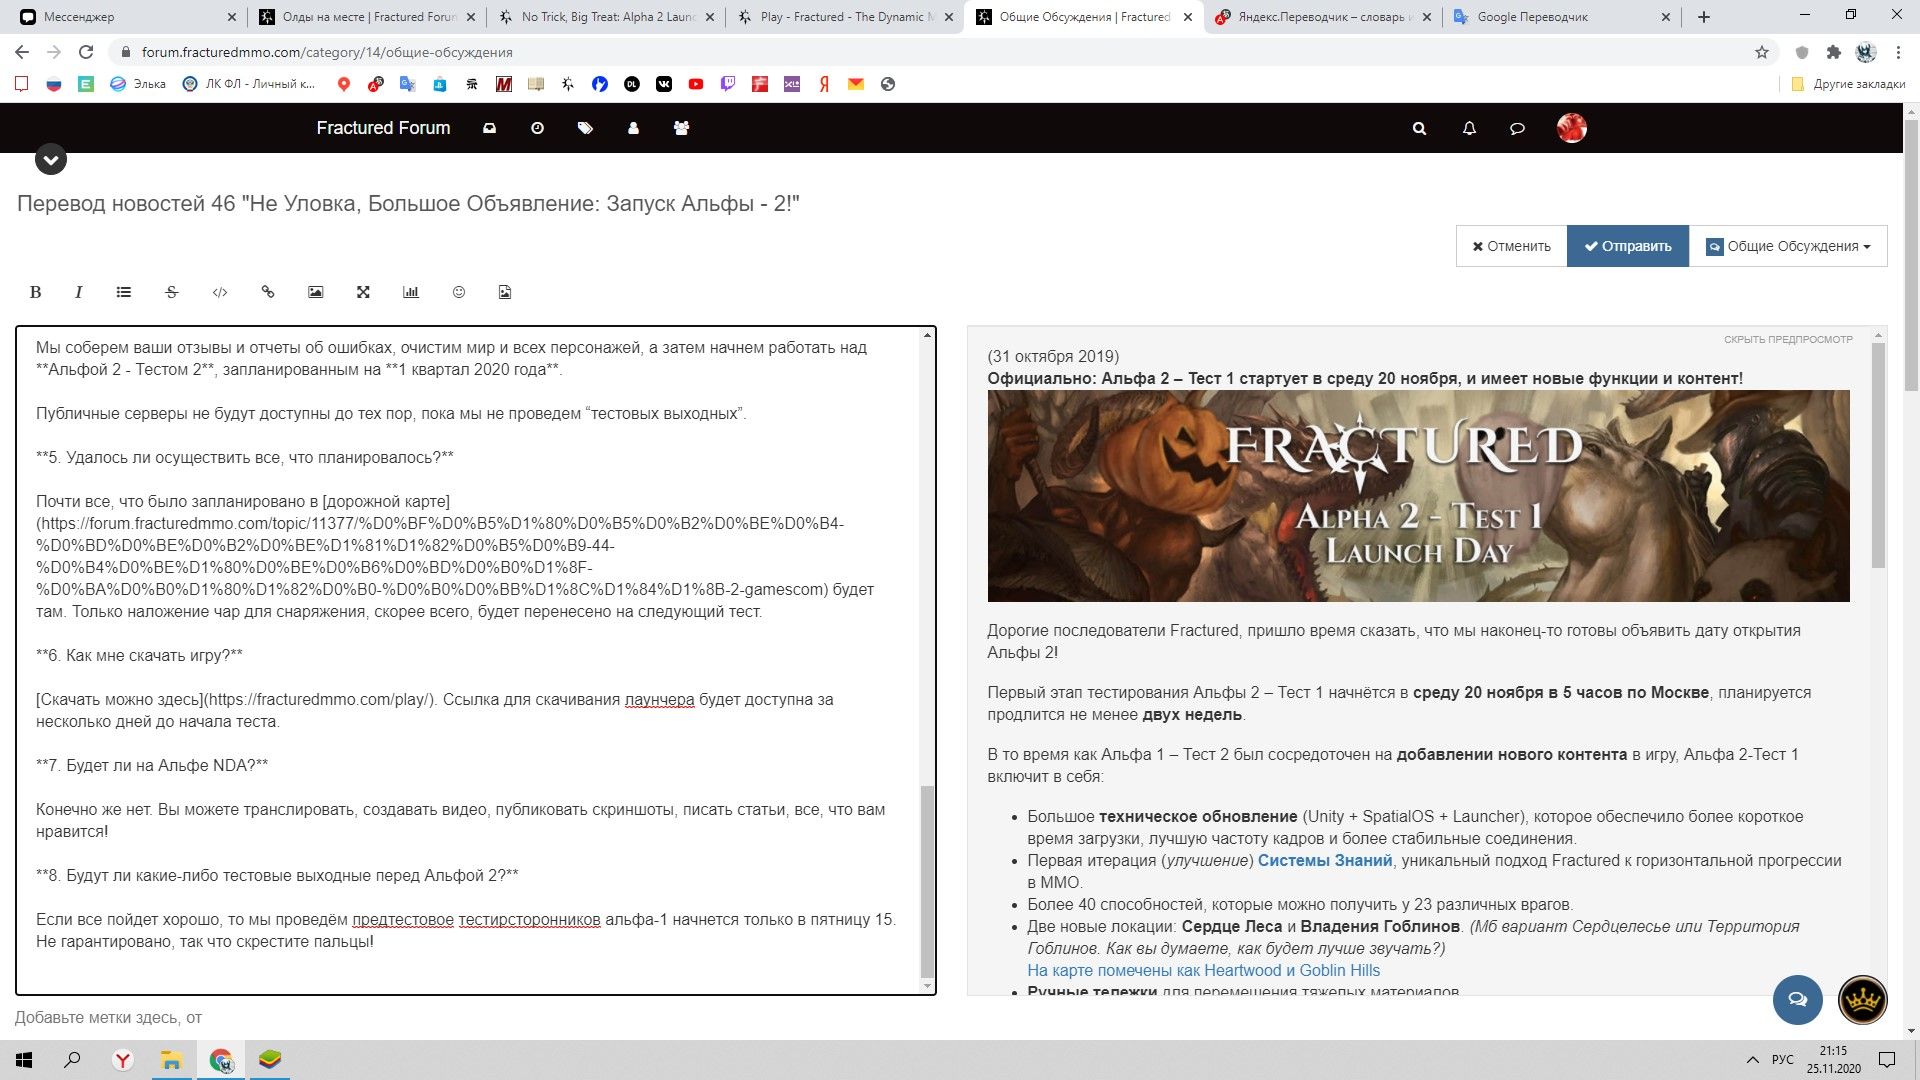Viewport: 1920px width, 1080px height.
Task: Apply italic formatting in composer
Action: tap(79, 292)
